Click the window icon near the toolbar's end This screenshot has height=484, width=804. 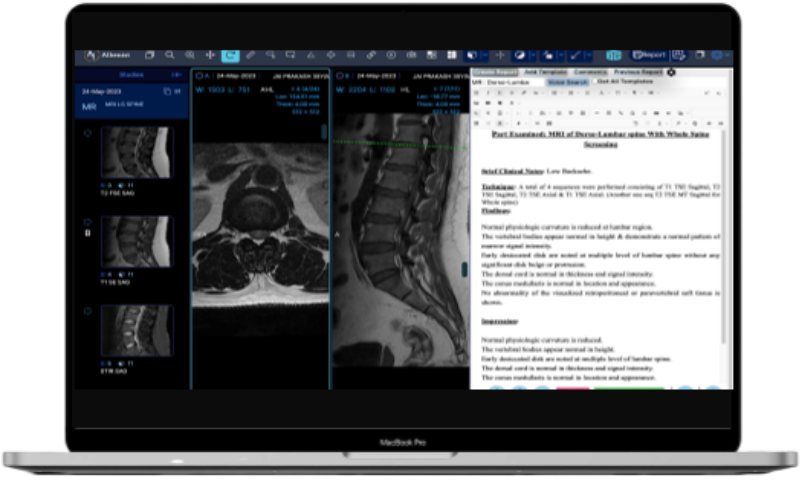point(699,55)
